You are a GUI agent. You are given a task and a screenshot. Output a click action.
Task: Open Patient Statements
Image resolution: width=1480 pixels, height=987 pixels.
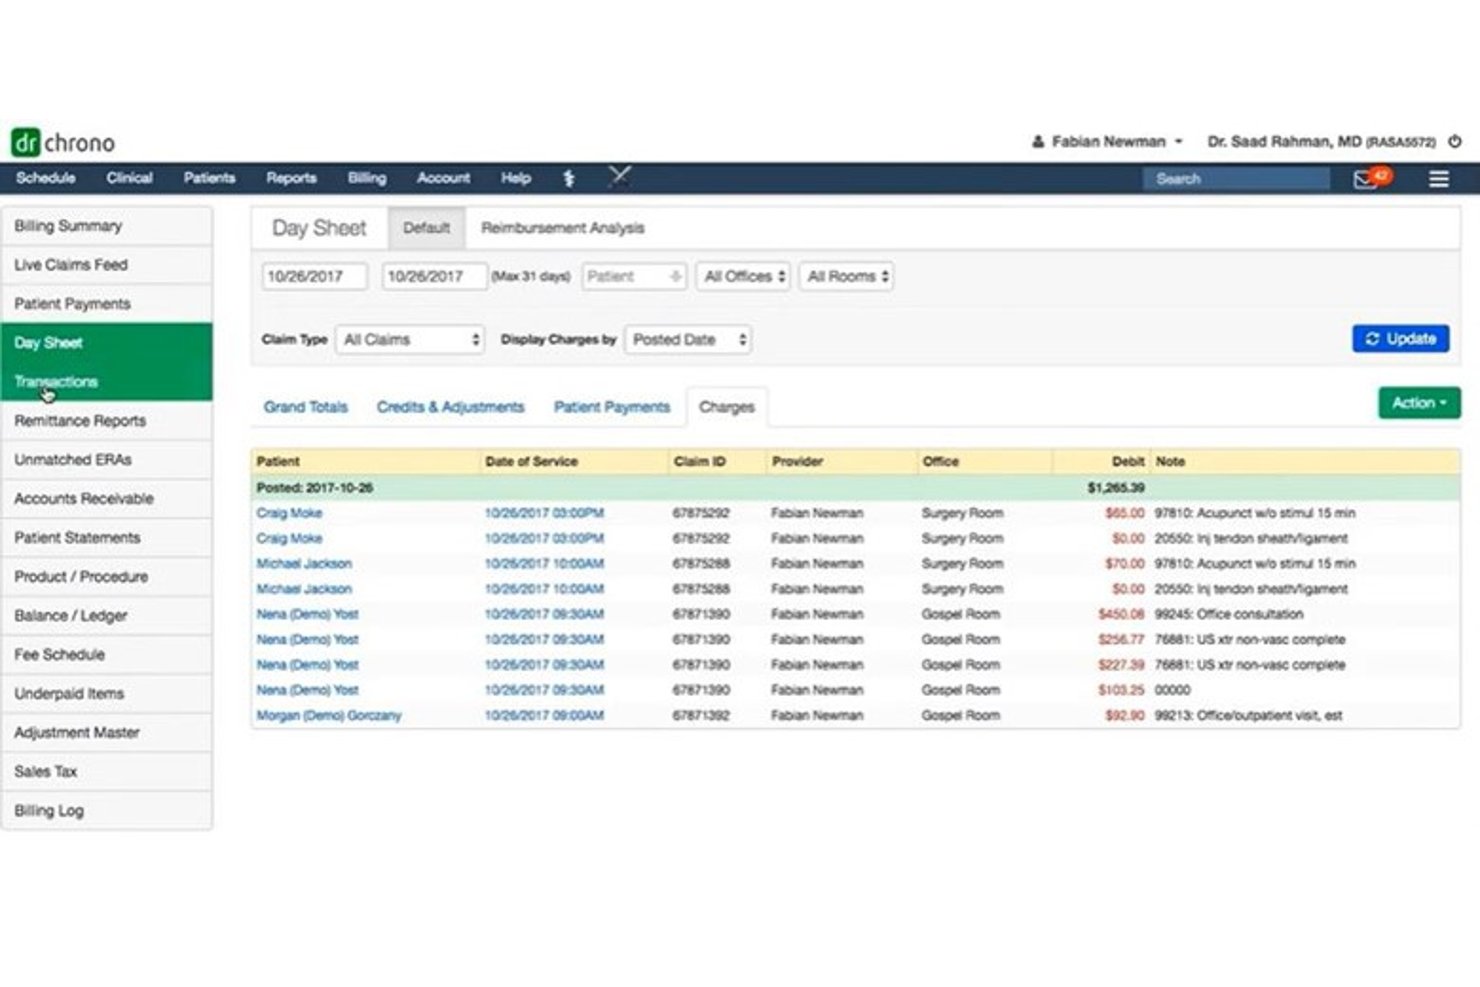[107, 538]
